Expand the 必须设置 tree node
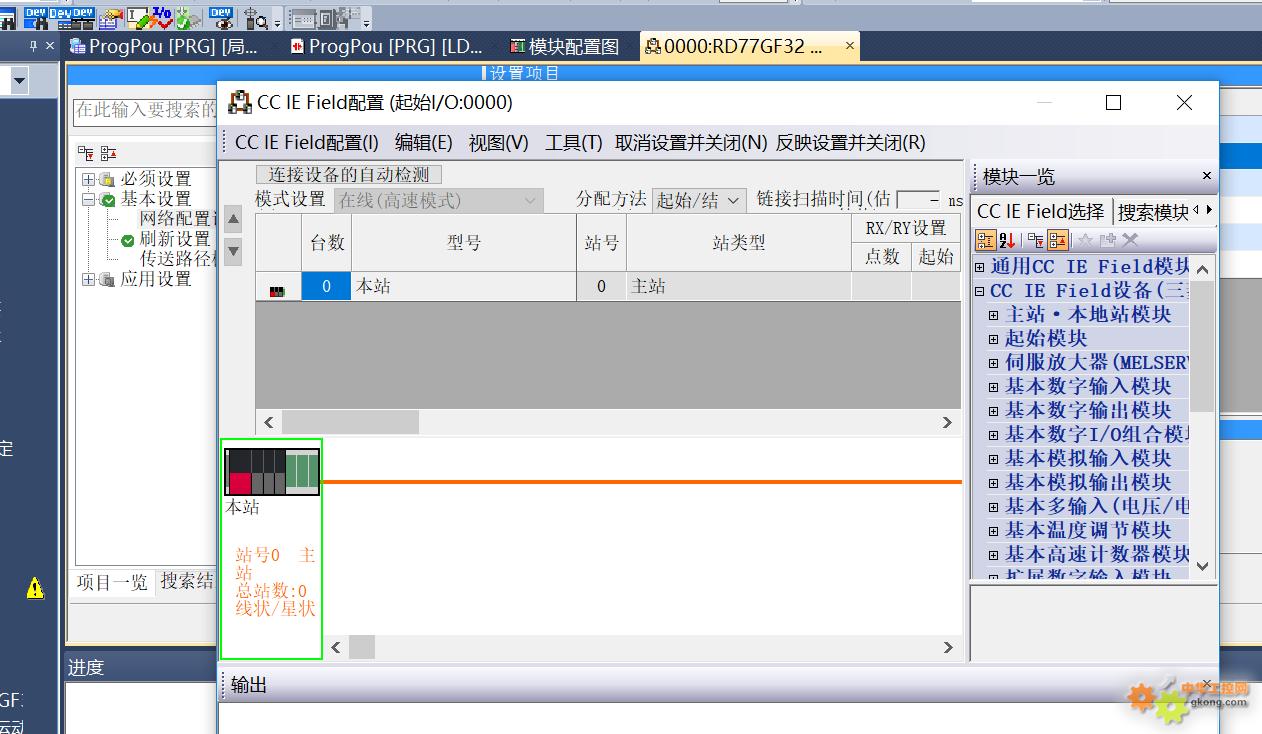The image size is (1262, 734). tap(88, 179)
